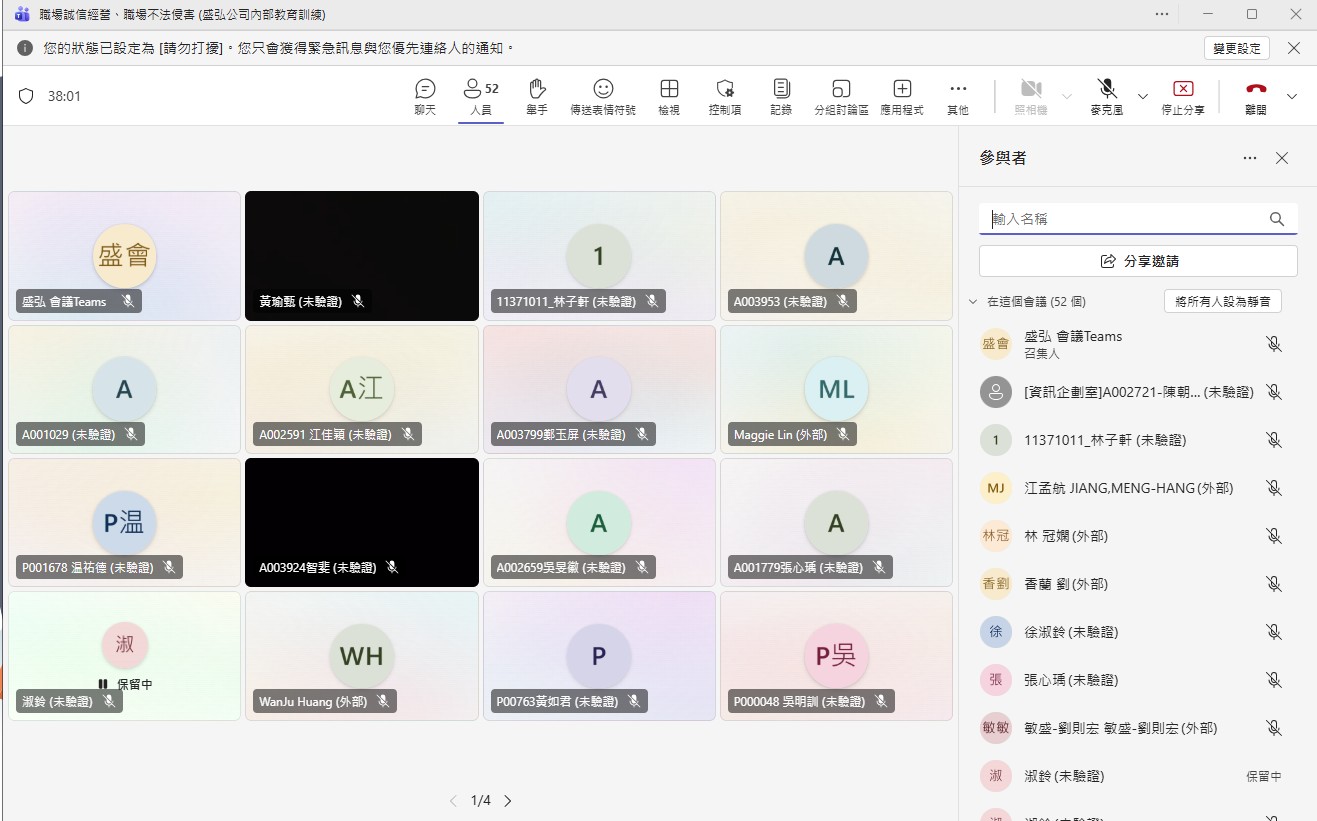
Task: Collapse the 在這個會議 (52 個) participant list
Action: [x=972, y=301]
